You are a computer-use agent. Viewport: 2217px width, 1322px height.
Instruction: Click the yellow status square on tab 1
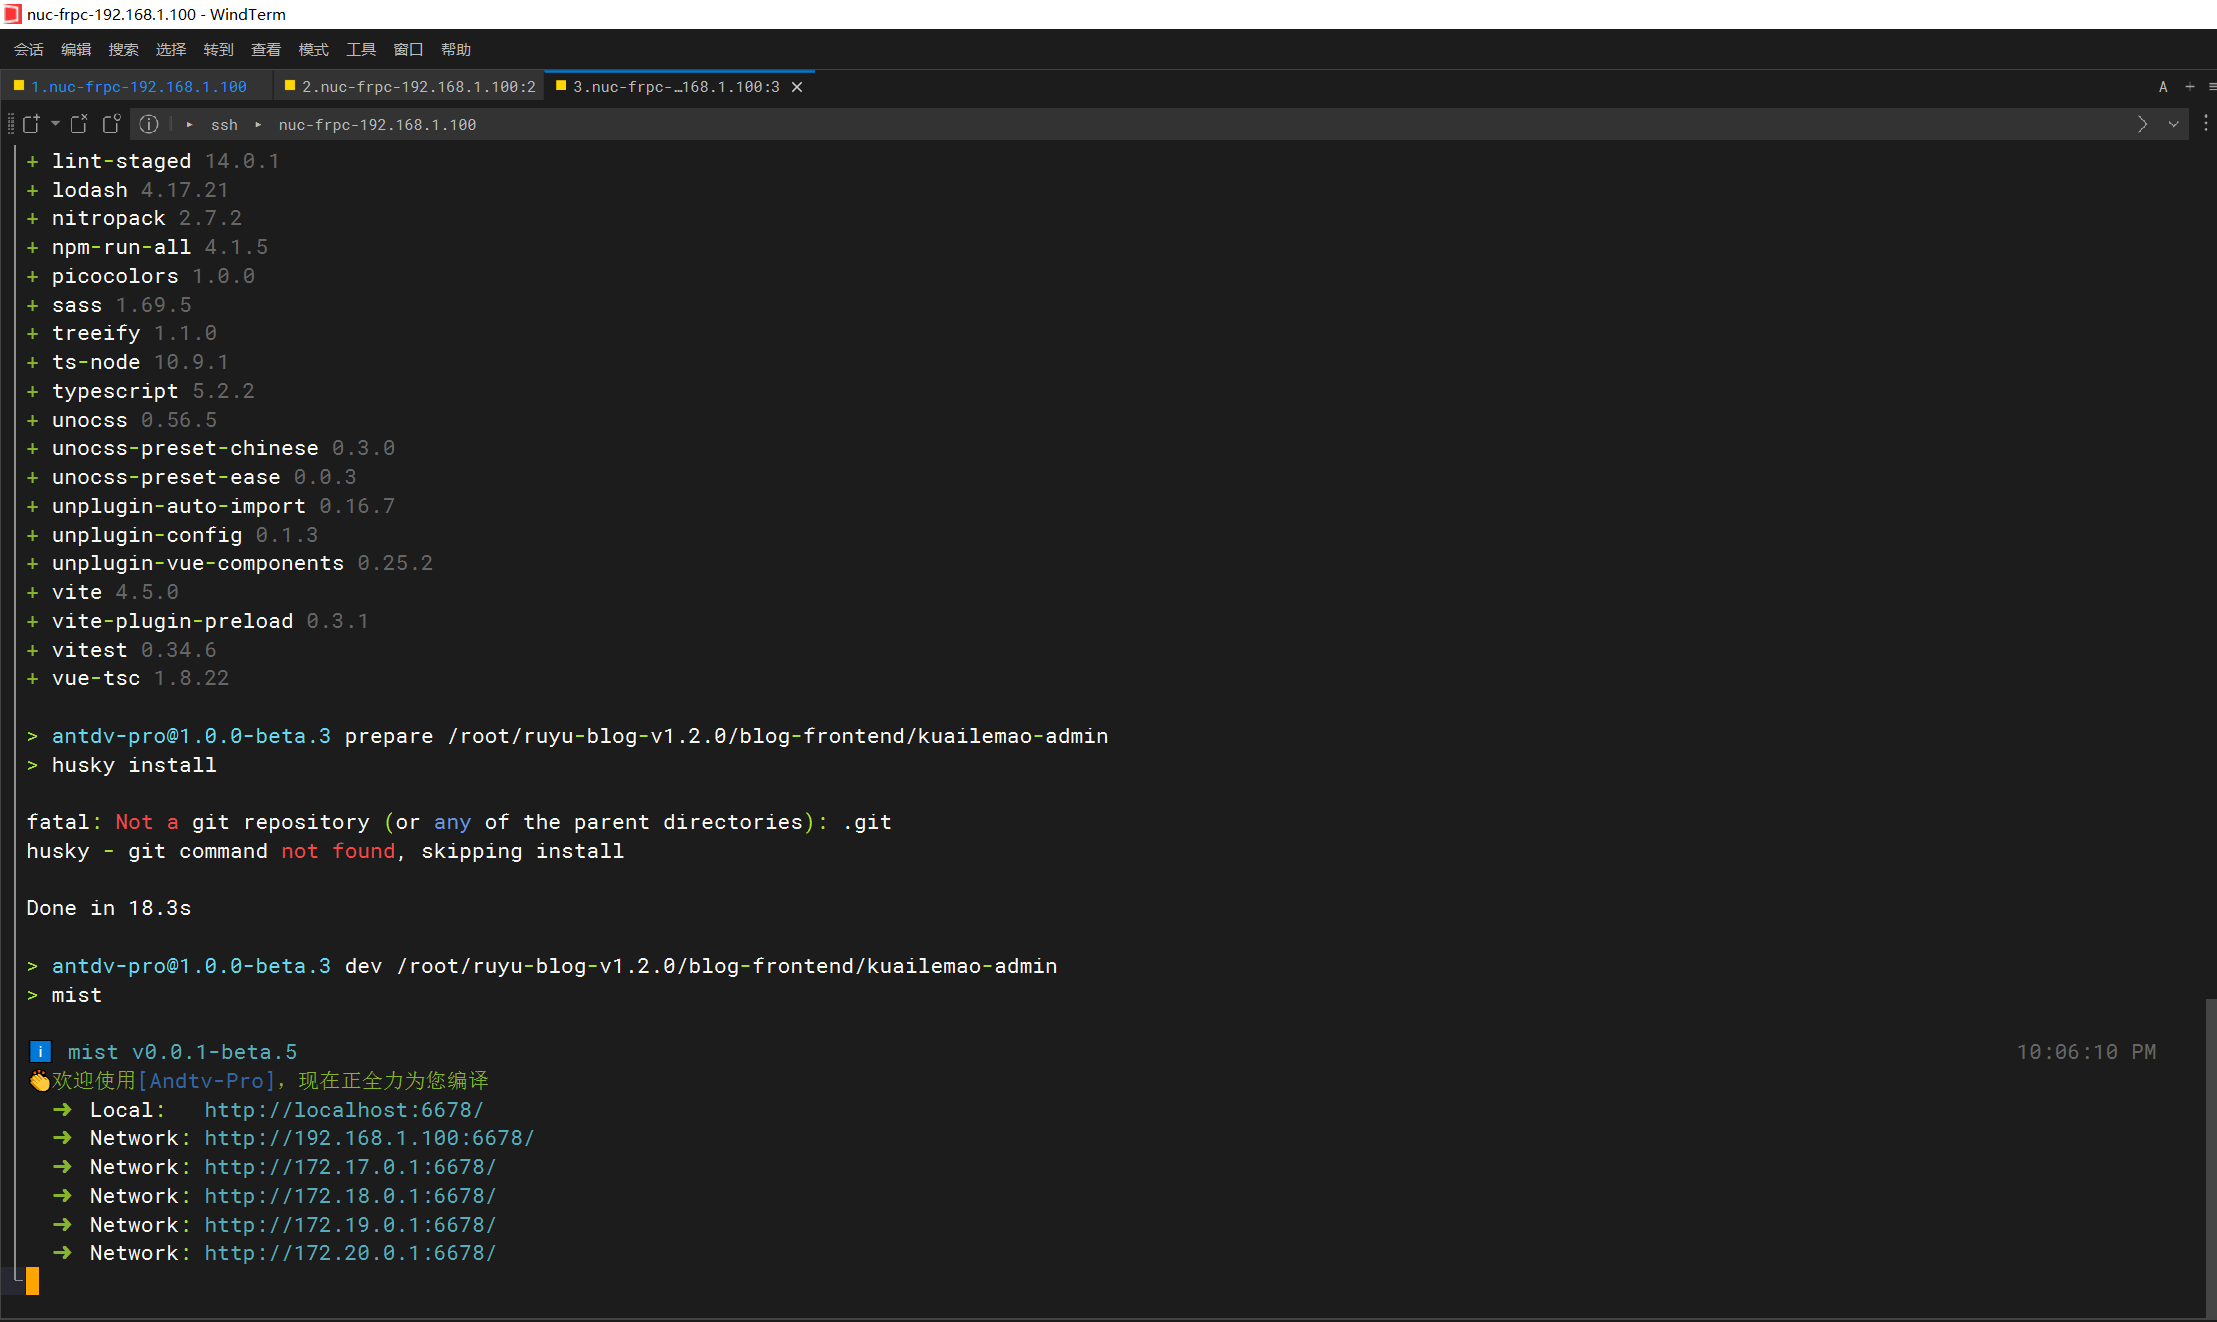click(x=18, y=86)
